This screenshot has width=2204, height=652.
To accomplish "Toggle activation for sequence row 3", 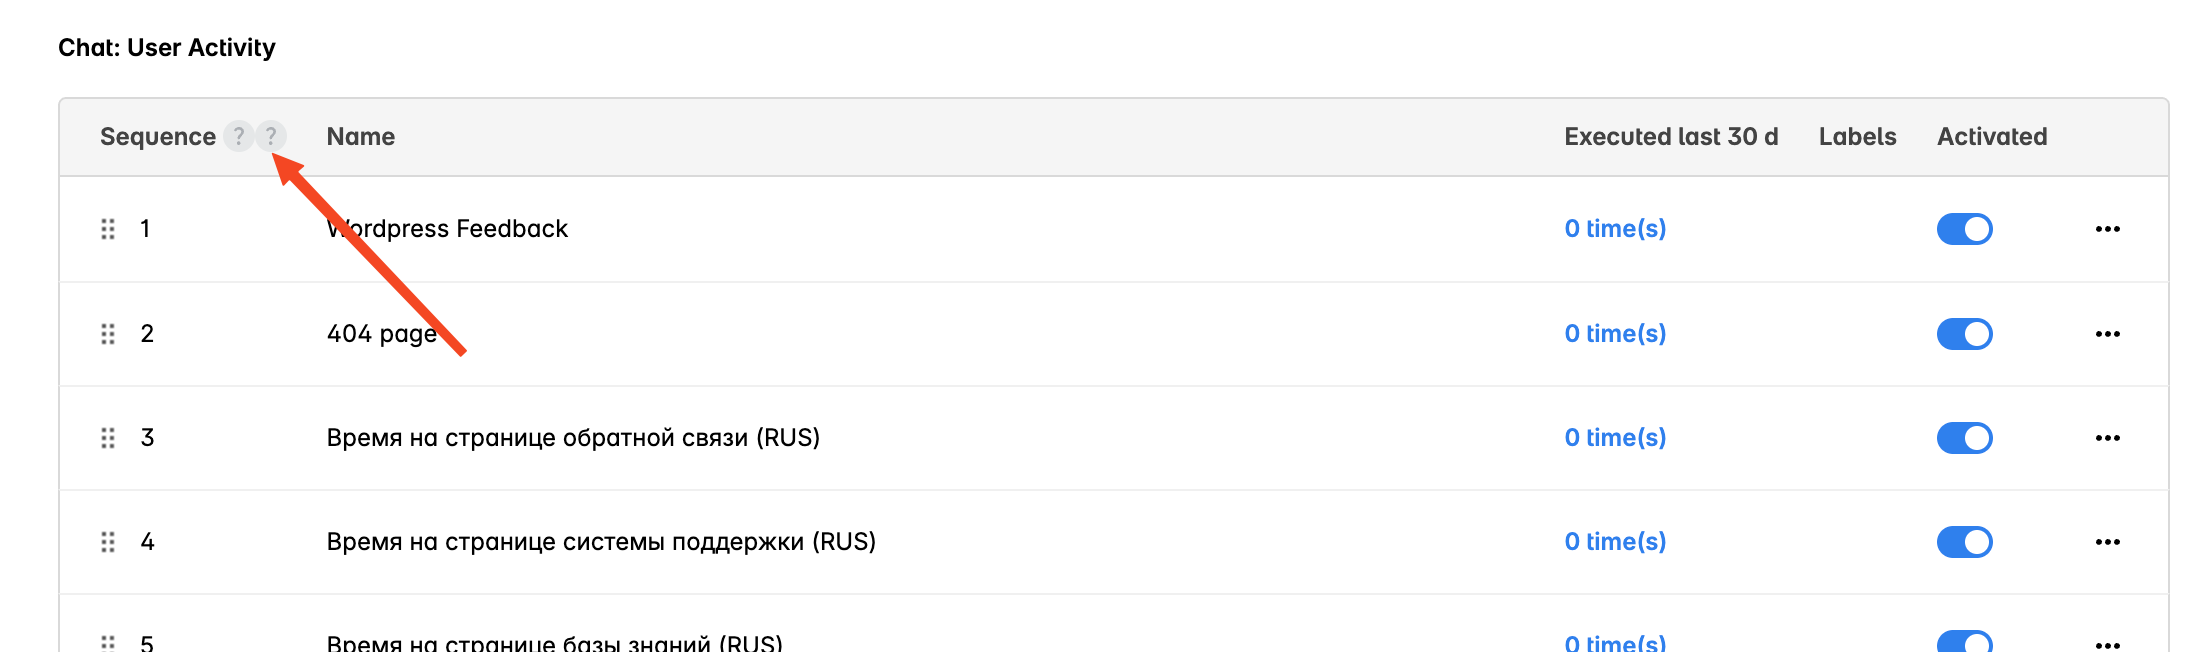I will tap(1965, 438).
